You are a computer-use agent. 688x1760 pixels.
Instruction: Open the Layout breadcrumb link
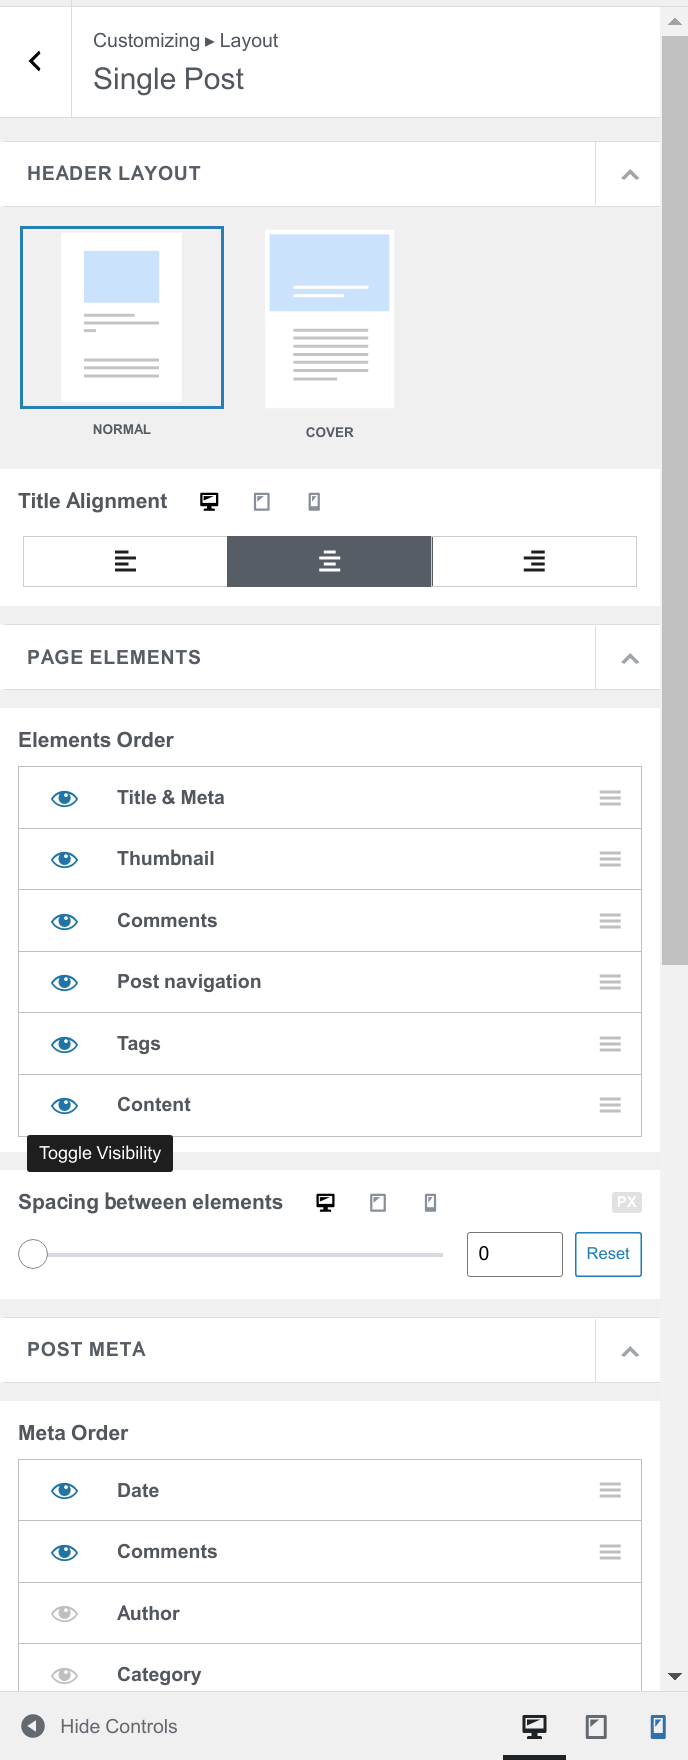coord(249,40)
